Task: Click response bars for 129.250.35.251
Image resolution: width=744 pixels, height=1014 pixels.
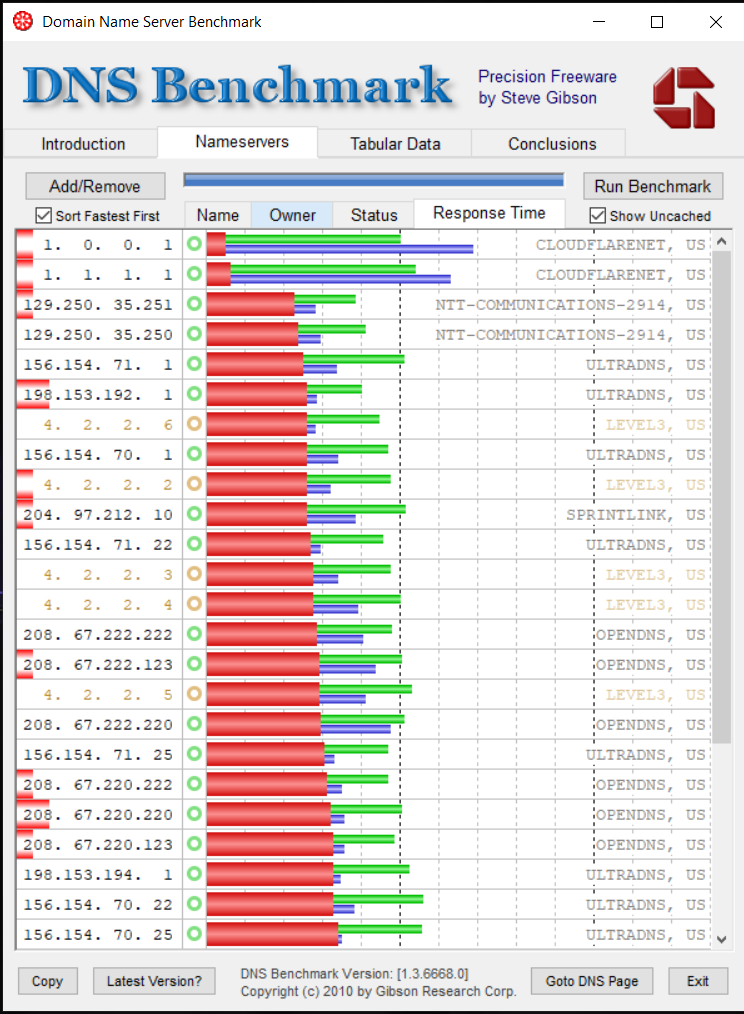Action: point(281,304)
